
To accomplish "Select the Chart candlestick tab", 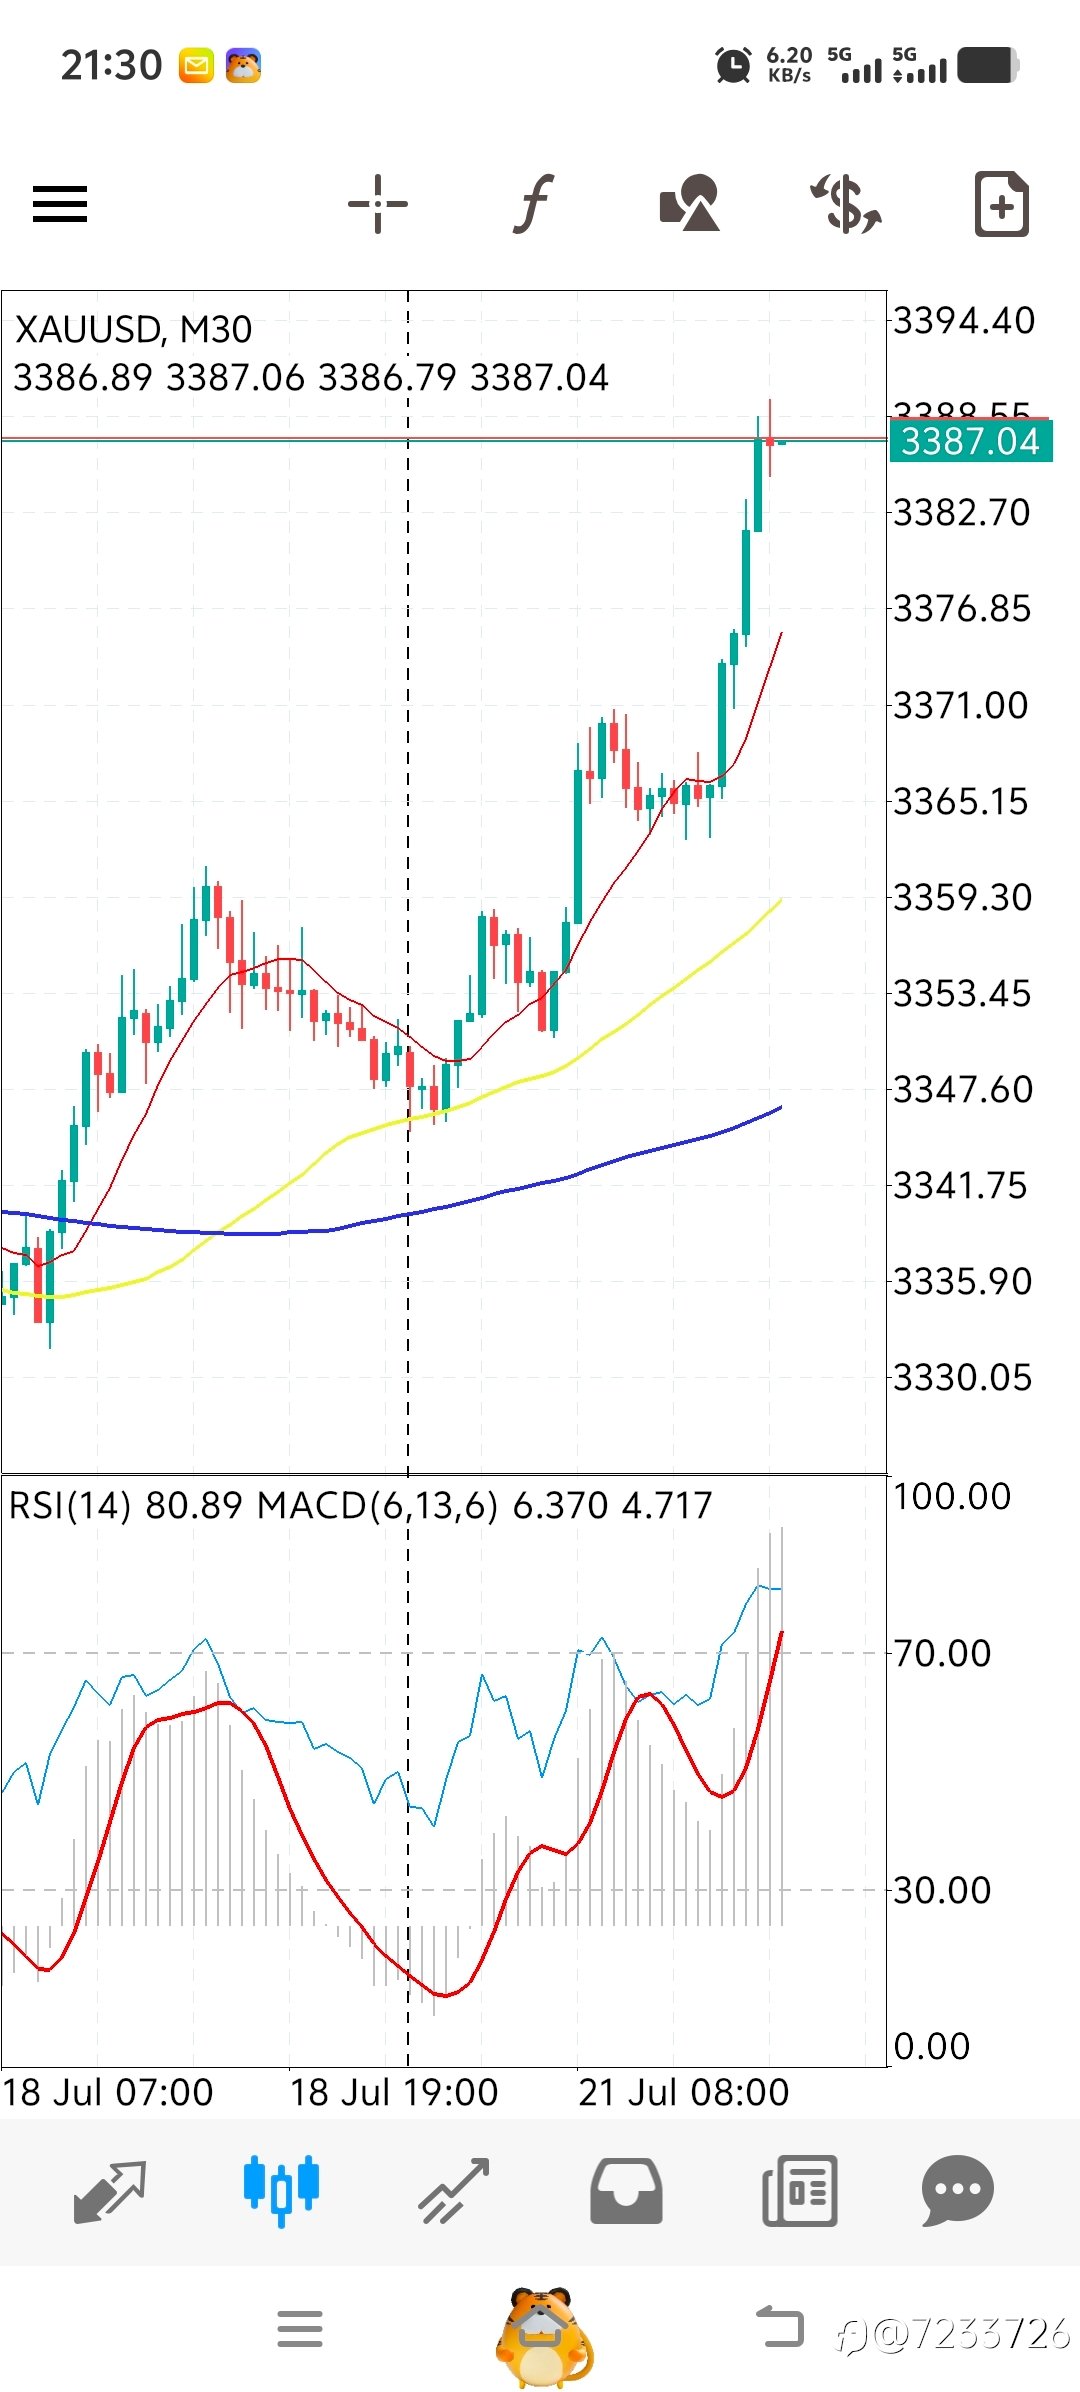I will coord(281,2190).
